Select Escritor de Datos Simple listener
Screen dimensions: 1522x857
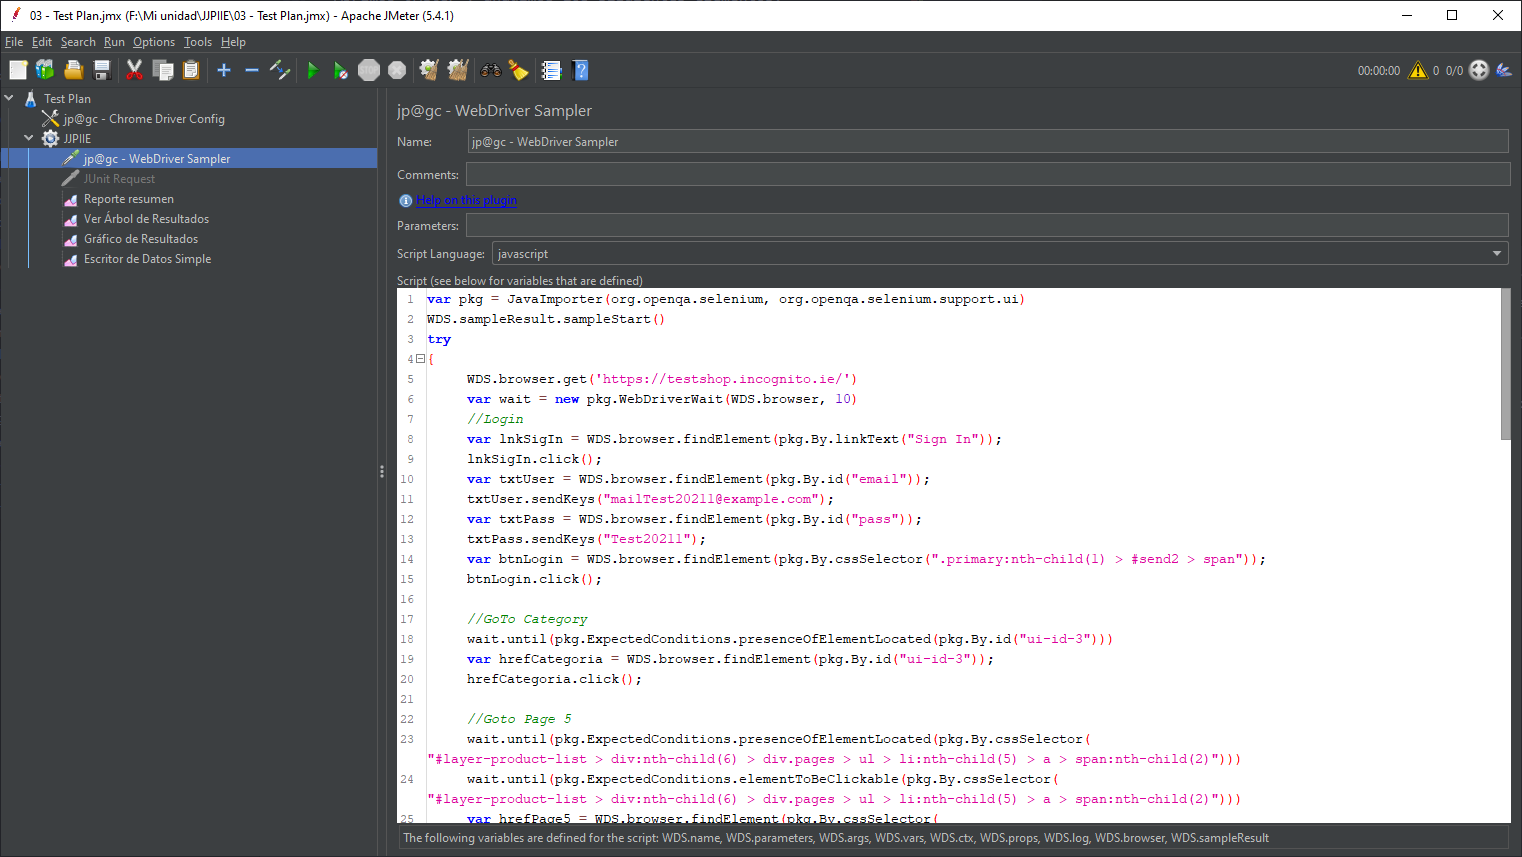point(147,259)
